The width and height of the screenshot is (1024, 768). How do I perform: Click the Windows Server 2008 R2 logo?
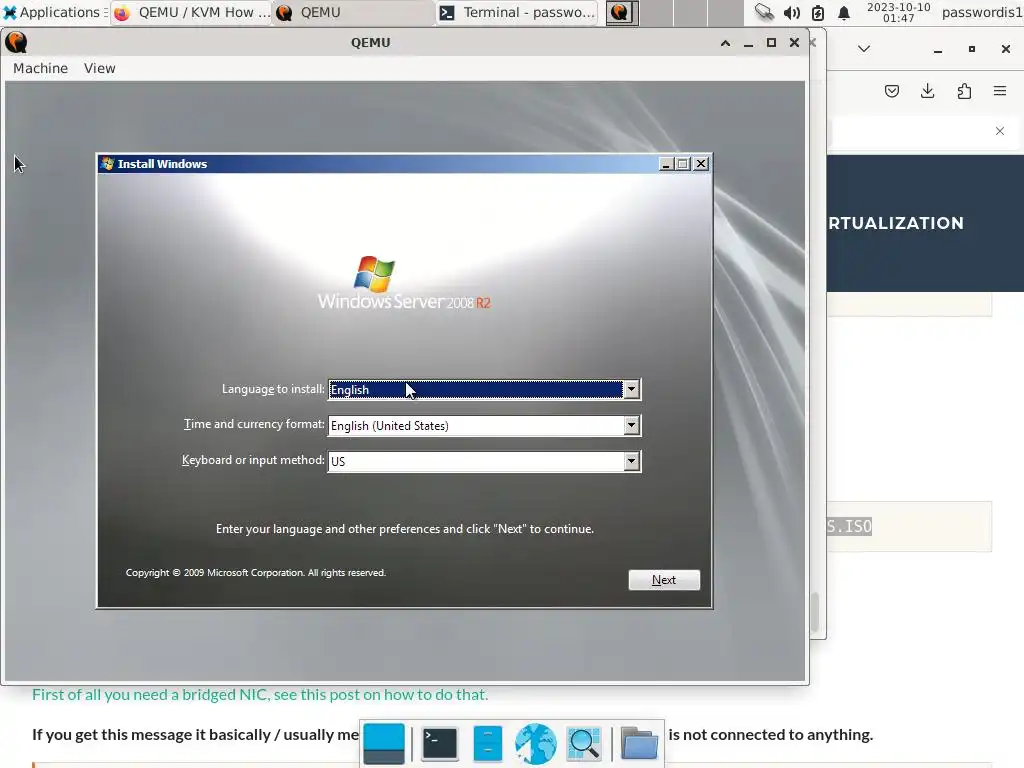pyautogui.click(x=404, y=283)
